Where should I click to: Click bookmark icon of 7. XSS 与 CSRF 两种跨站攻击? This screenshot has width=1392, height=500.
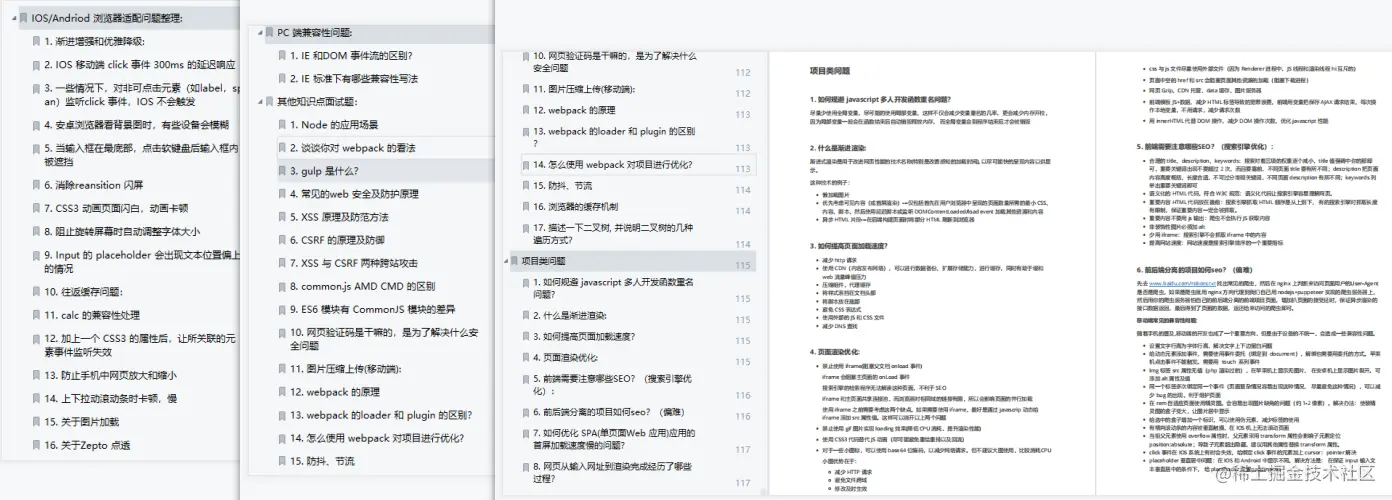click(x=282, y=263)
